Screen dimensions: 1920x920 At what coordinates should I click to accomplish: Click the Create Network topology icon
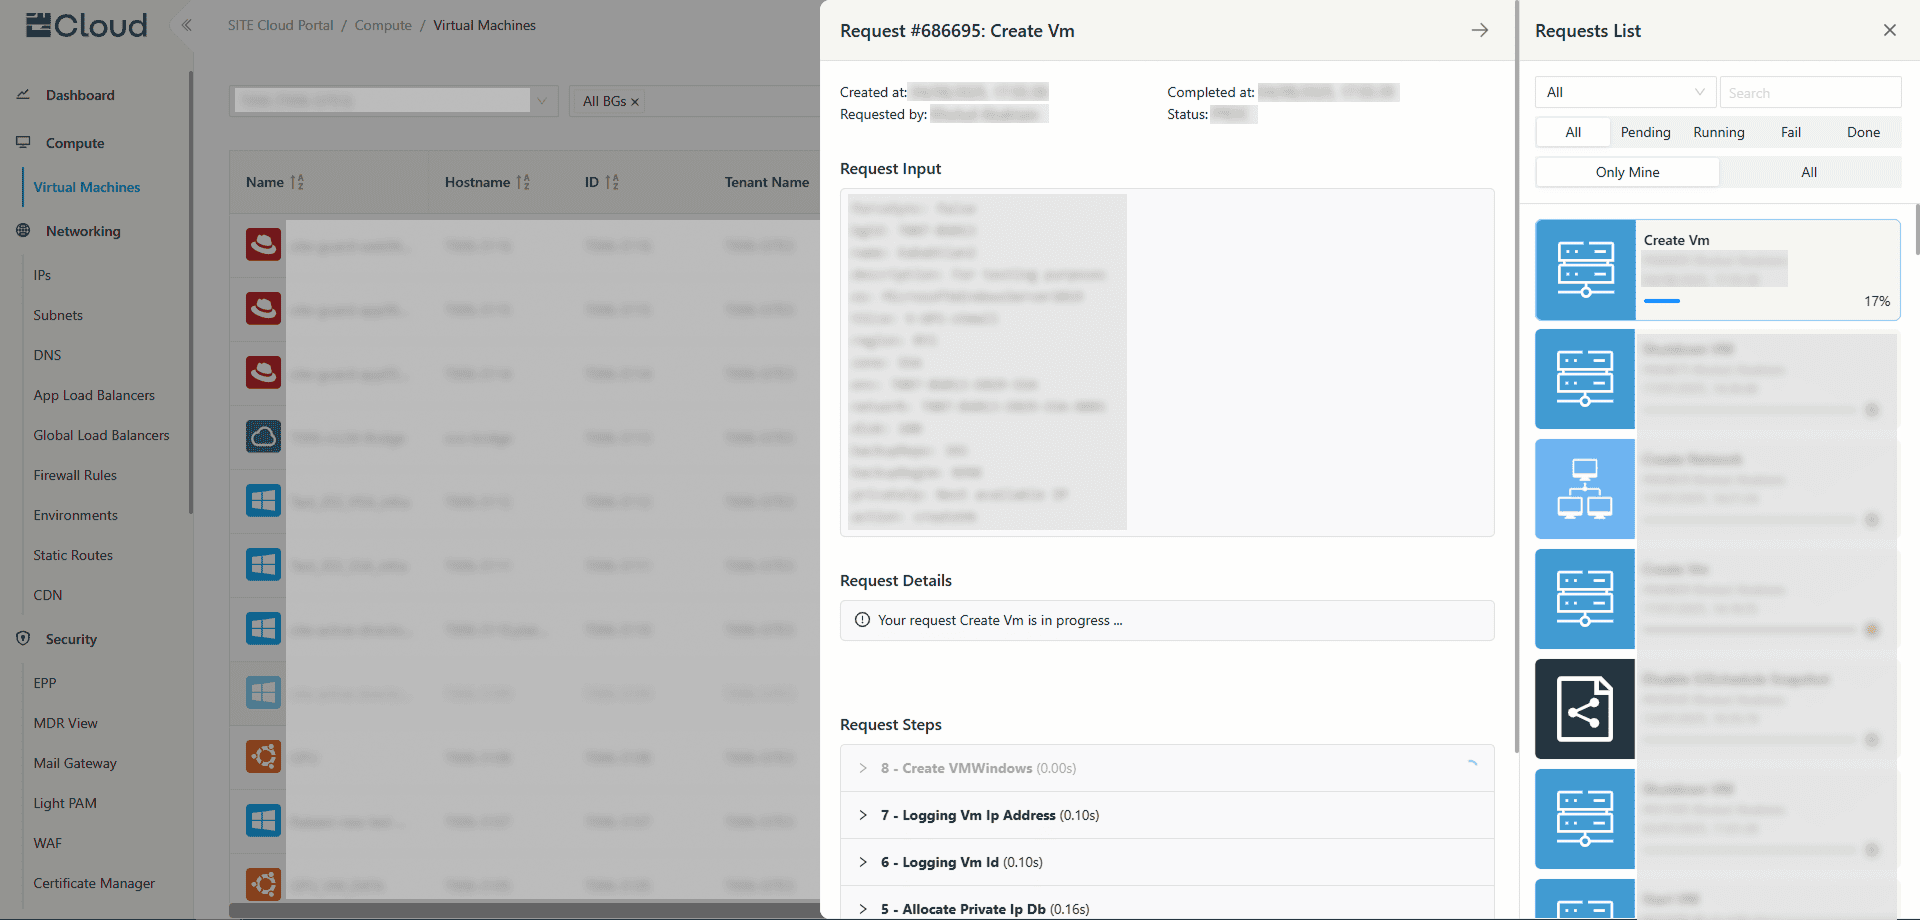click(x=1585, y=490)
